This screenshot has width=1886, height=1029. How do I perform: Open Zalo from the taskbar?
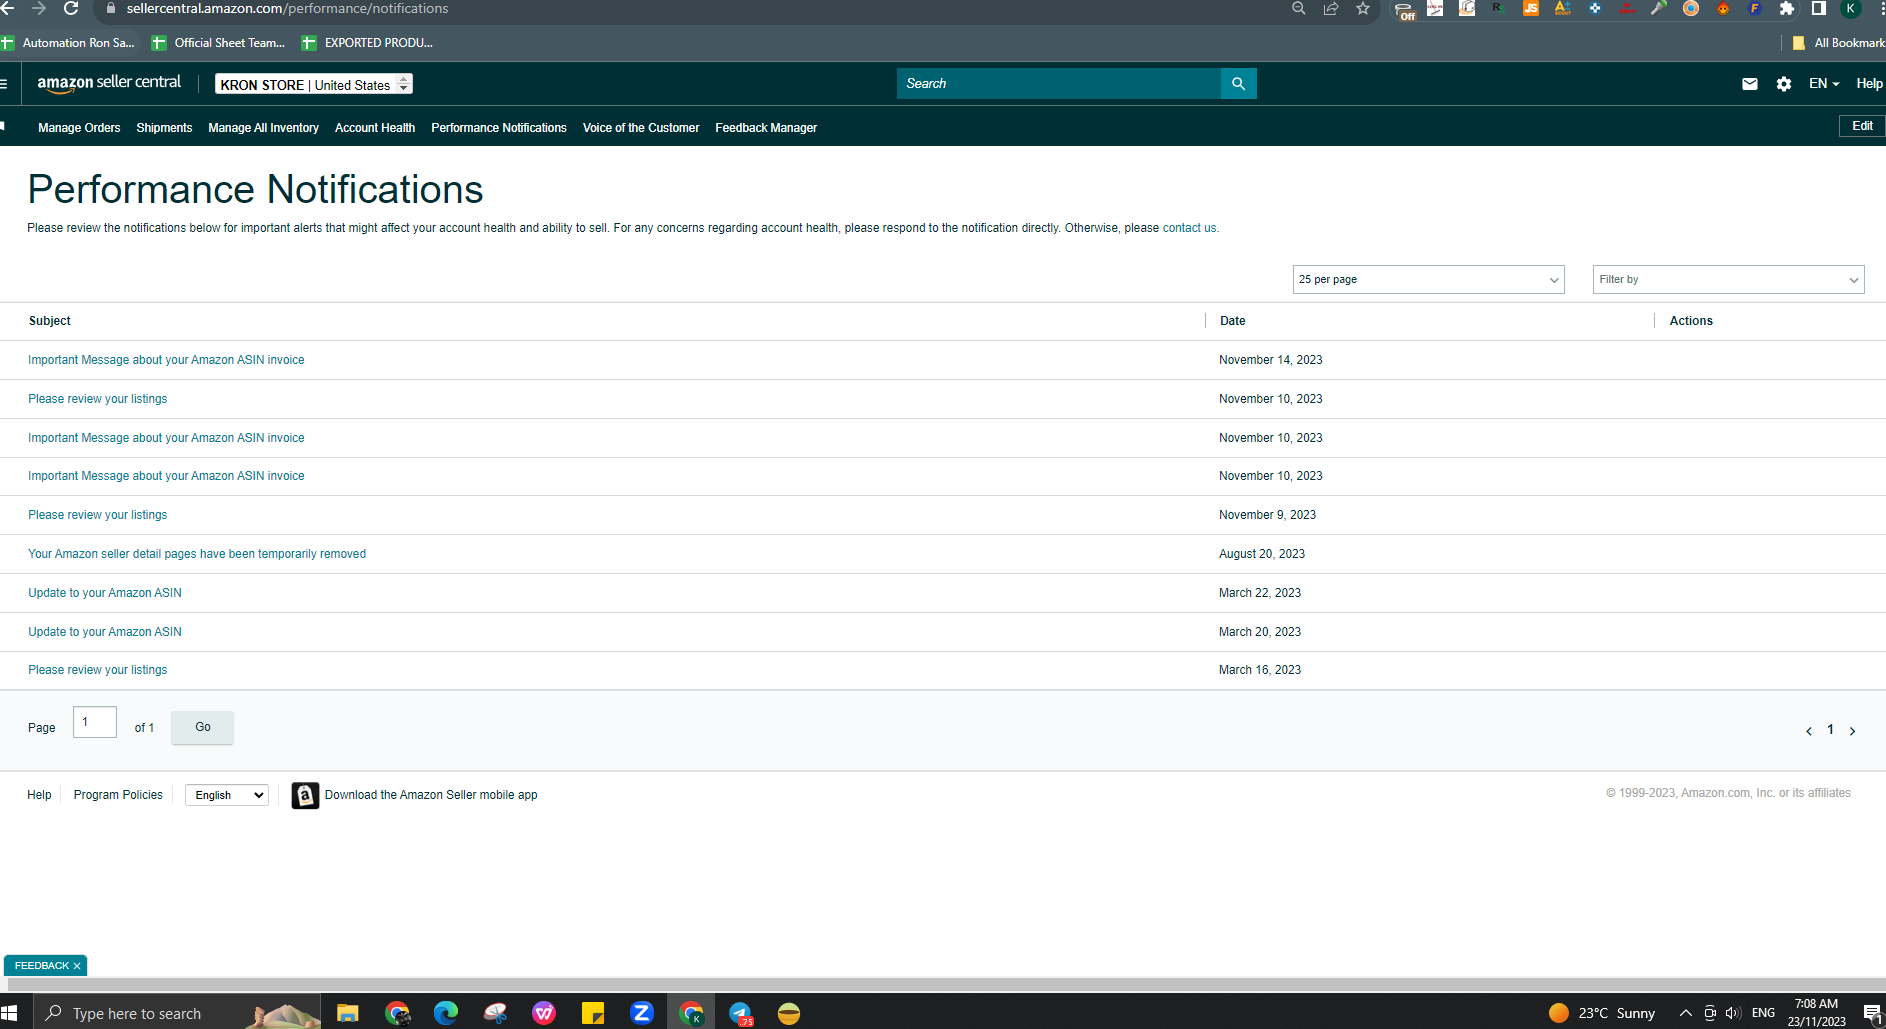click(642, 1013)
